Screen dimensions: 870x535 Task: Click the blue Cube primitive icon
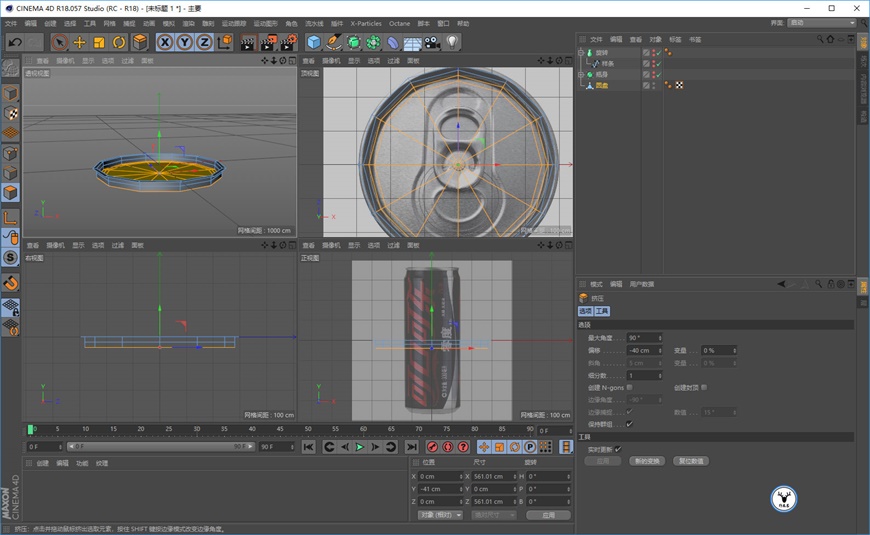pos(314,42)
